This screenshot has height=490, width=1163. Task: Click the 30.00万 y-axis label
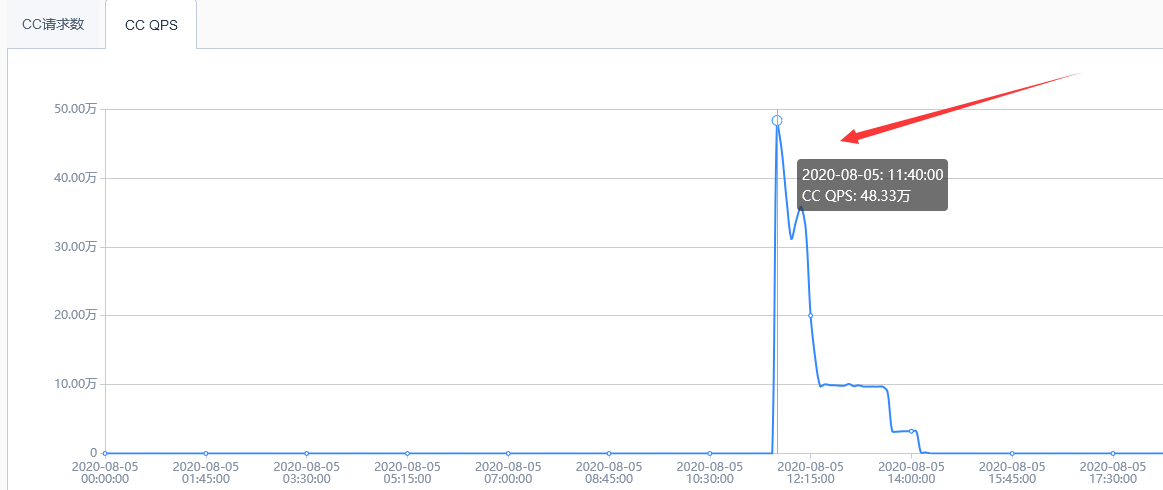pyautogui.click(x=76, y=247)
